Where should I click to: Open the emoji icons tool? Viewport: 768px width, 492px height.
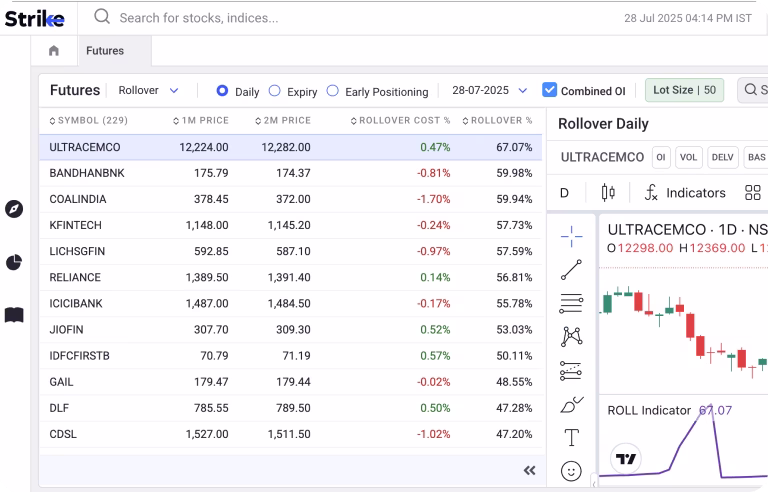pos(571,470)
